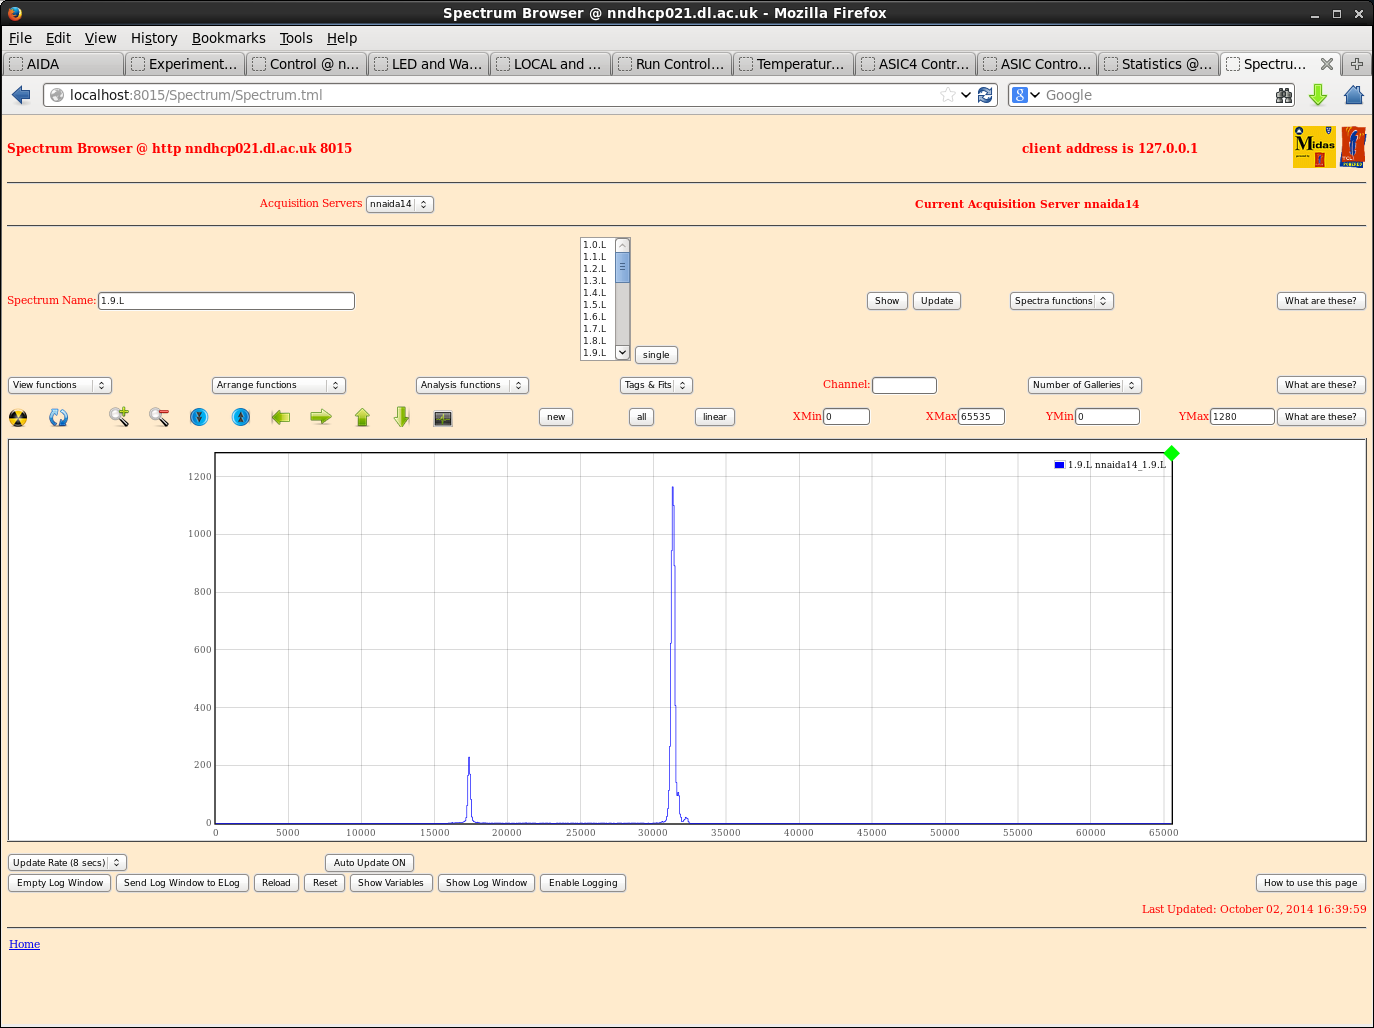The height and width of the screenshot is (1028, 1374).
Task: Toggle the single display mode button
Action: [x=656, y=355]
